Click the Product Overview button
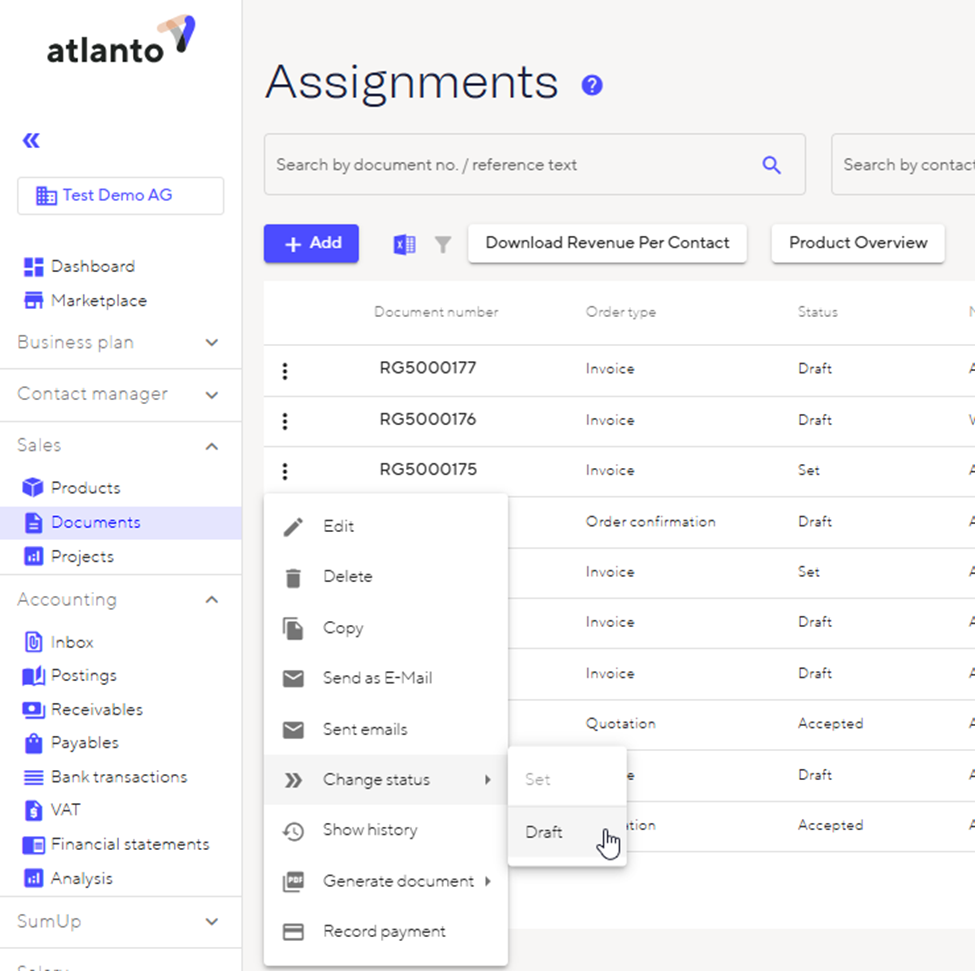This screenshot has width=975, height=971. [857, 243]
